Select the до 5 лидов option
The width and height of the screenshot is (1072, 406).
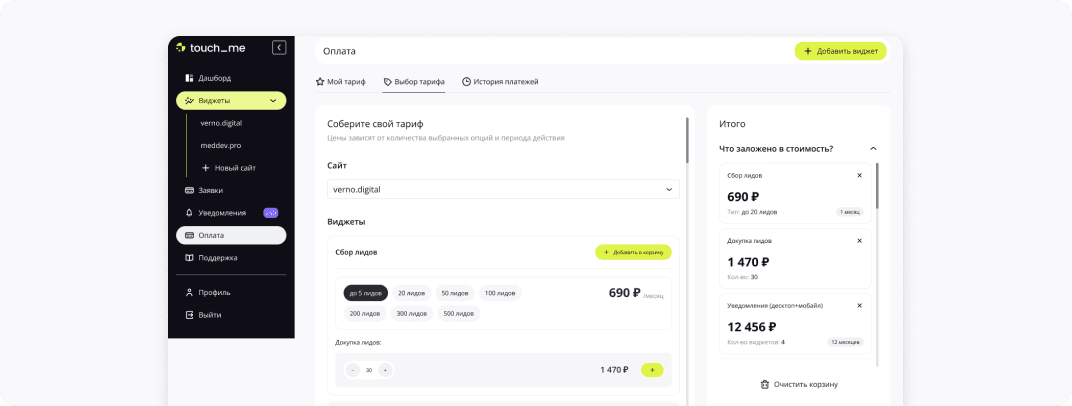[x=366, y=293]
